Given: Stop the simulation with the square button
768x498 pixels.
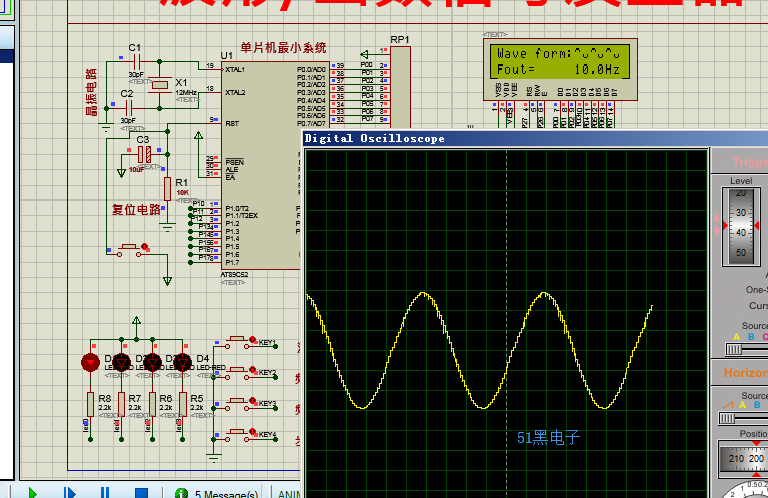Looking at the screenshot, I should 141,492.
